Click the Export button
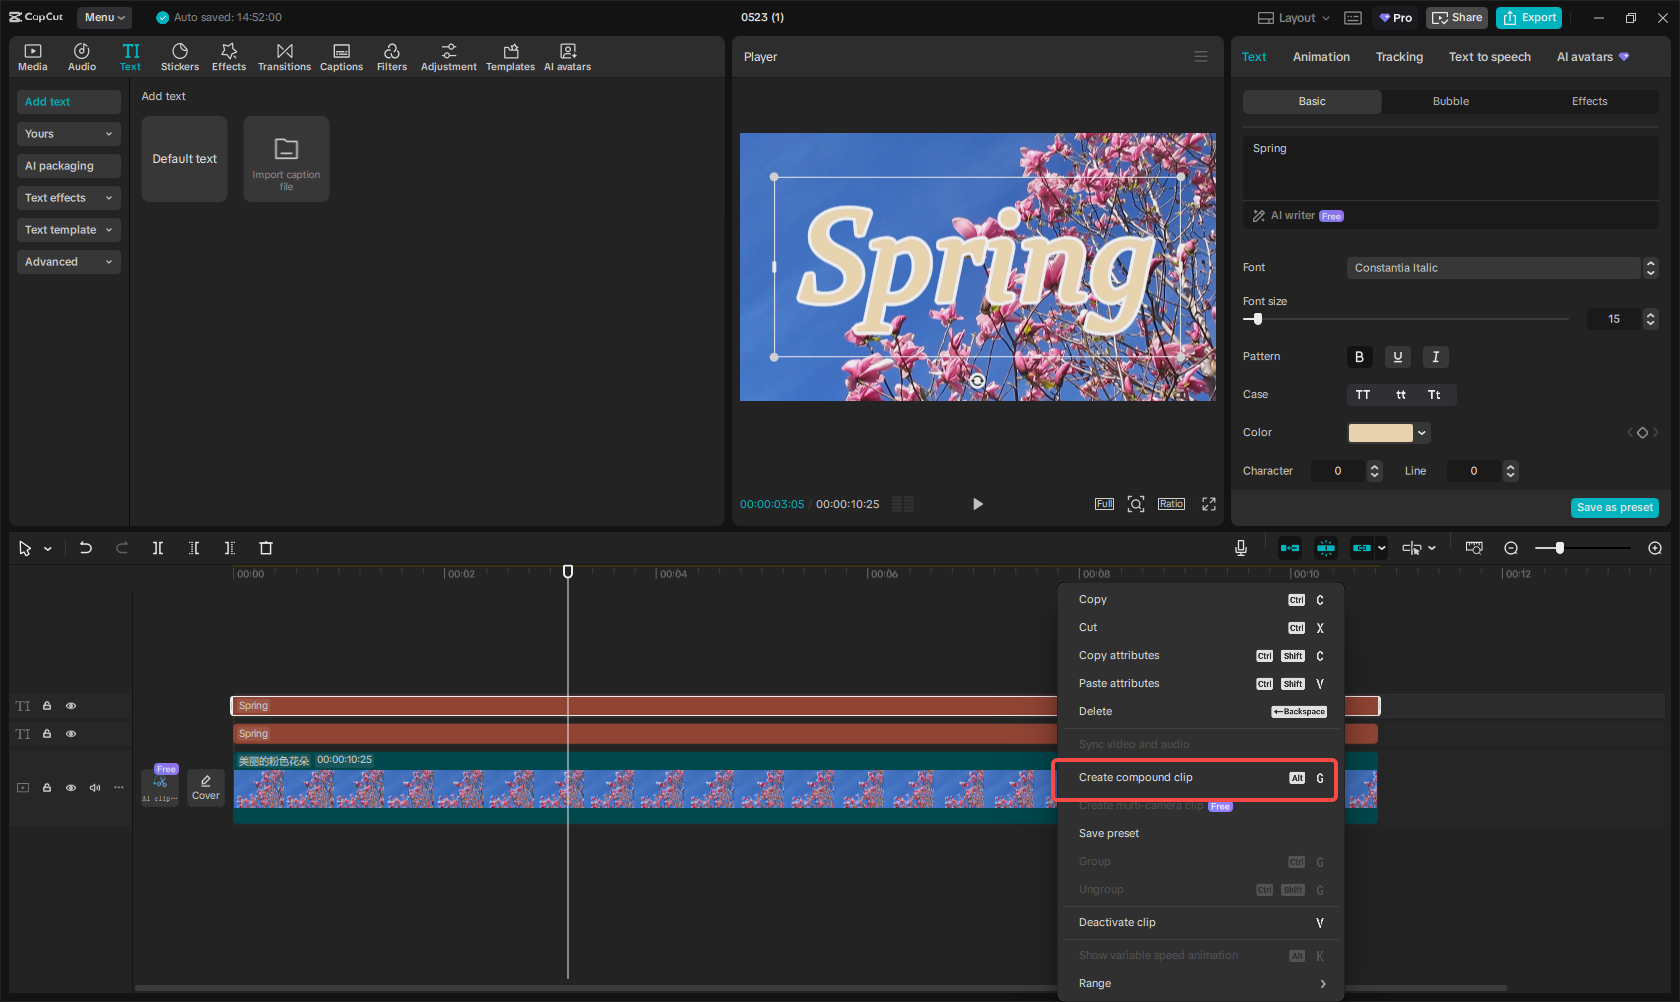The width and height of the screenshot is (1680, 1002). tap(1530, 18)
